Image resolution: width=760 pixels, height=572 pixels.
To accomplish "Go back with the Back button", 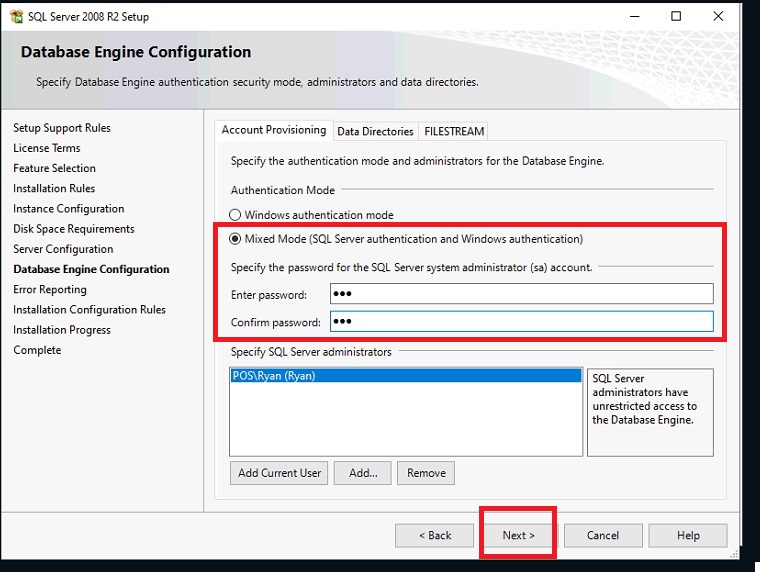I will [x=434, y=535].
